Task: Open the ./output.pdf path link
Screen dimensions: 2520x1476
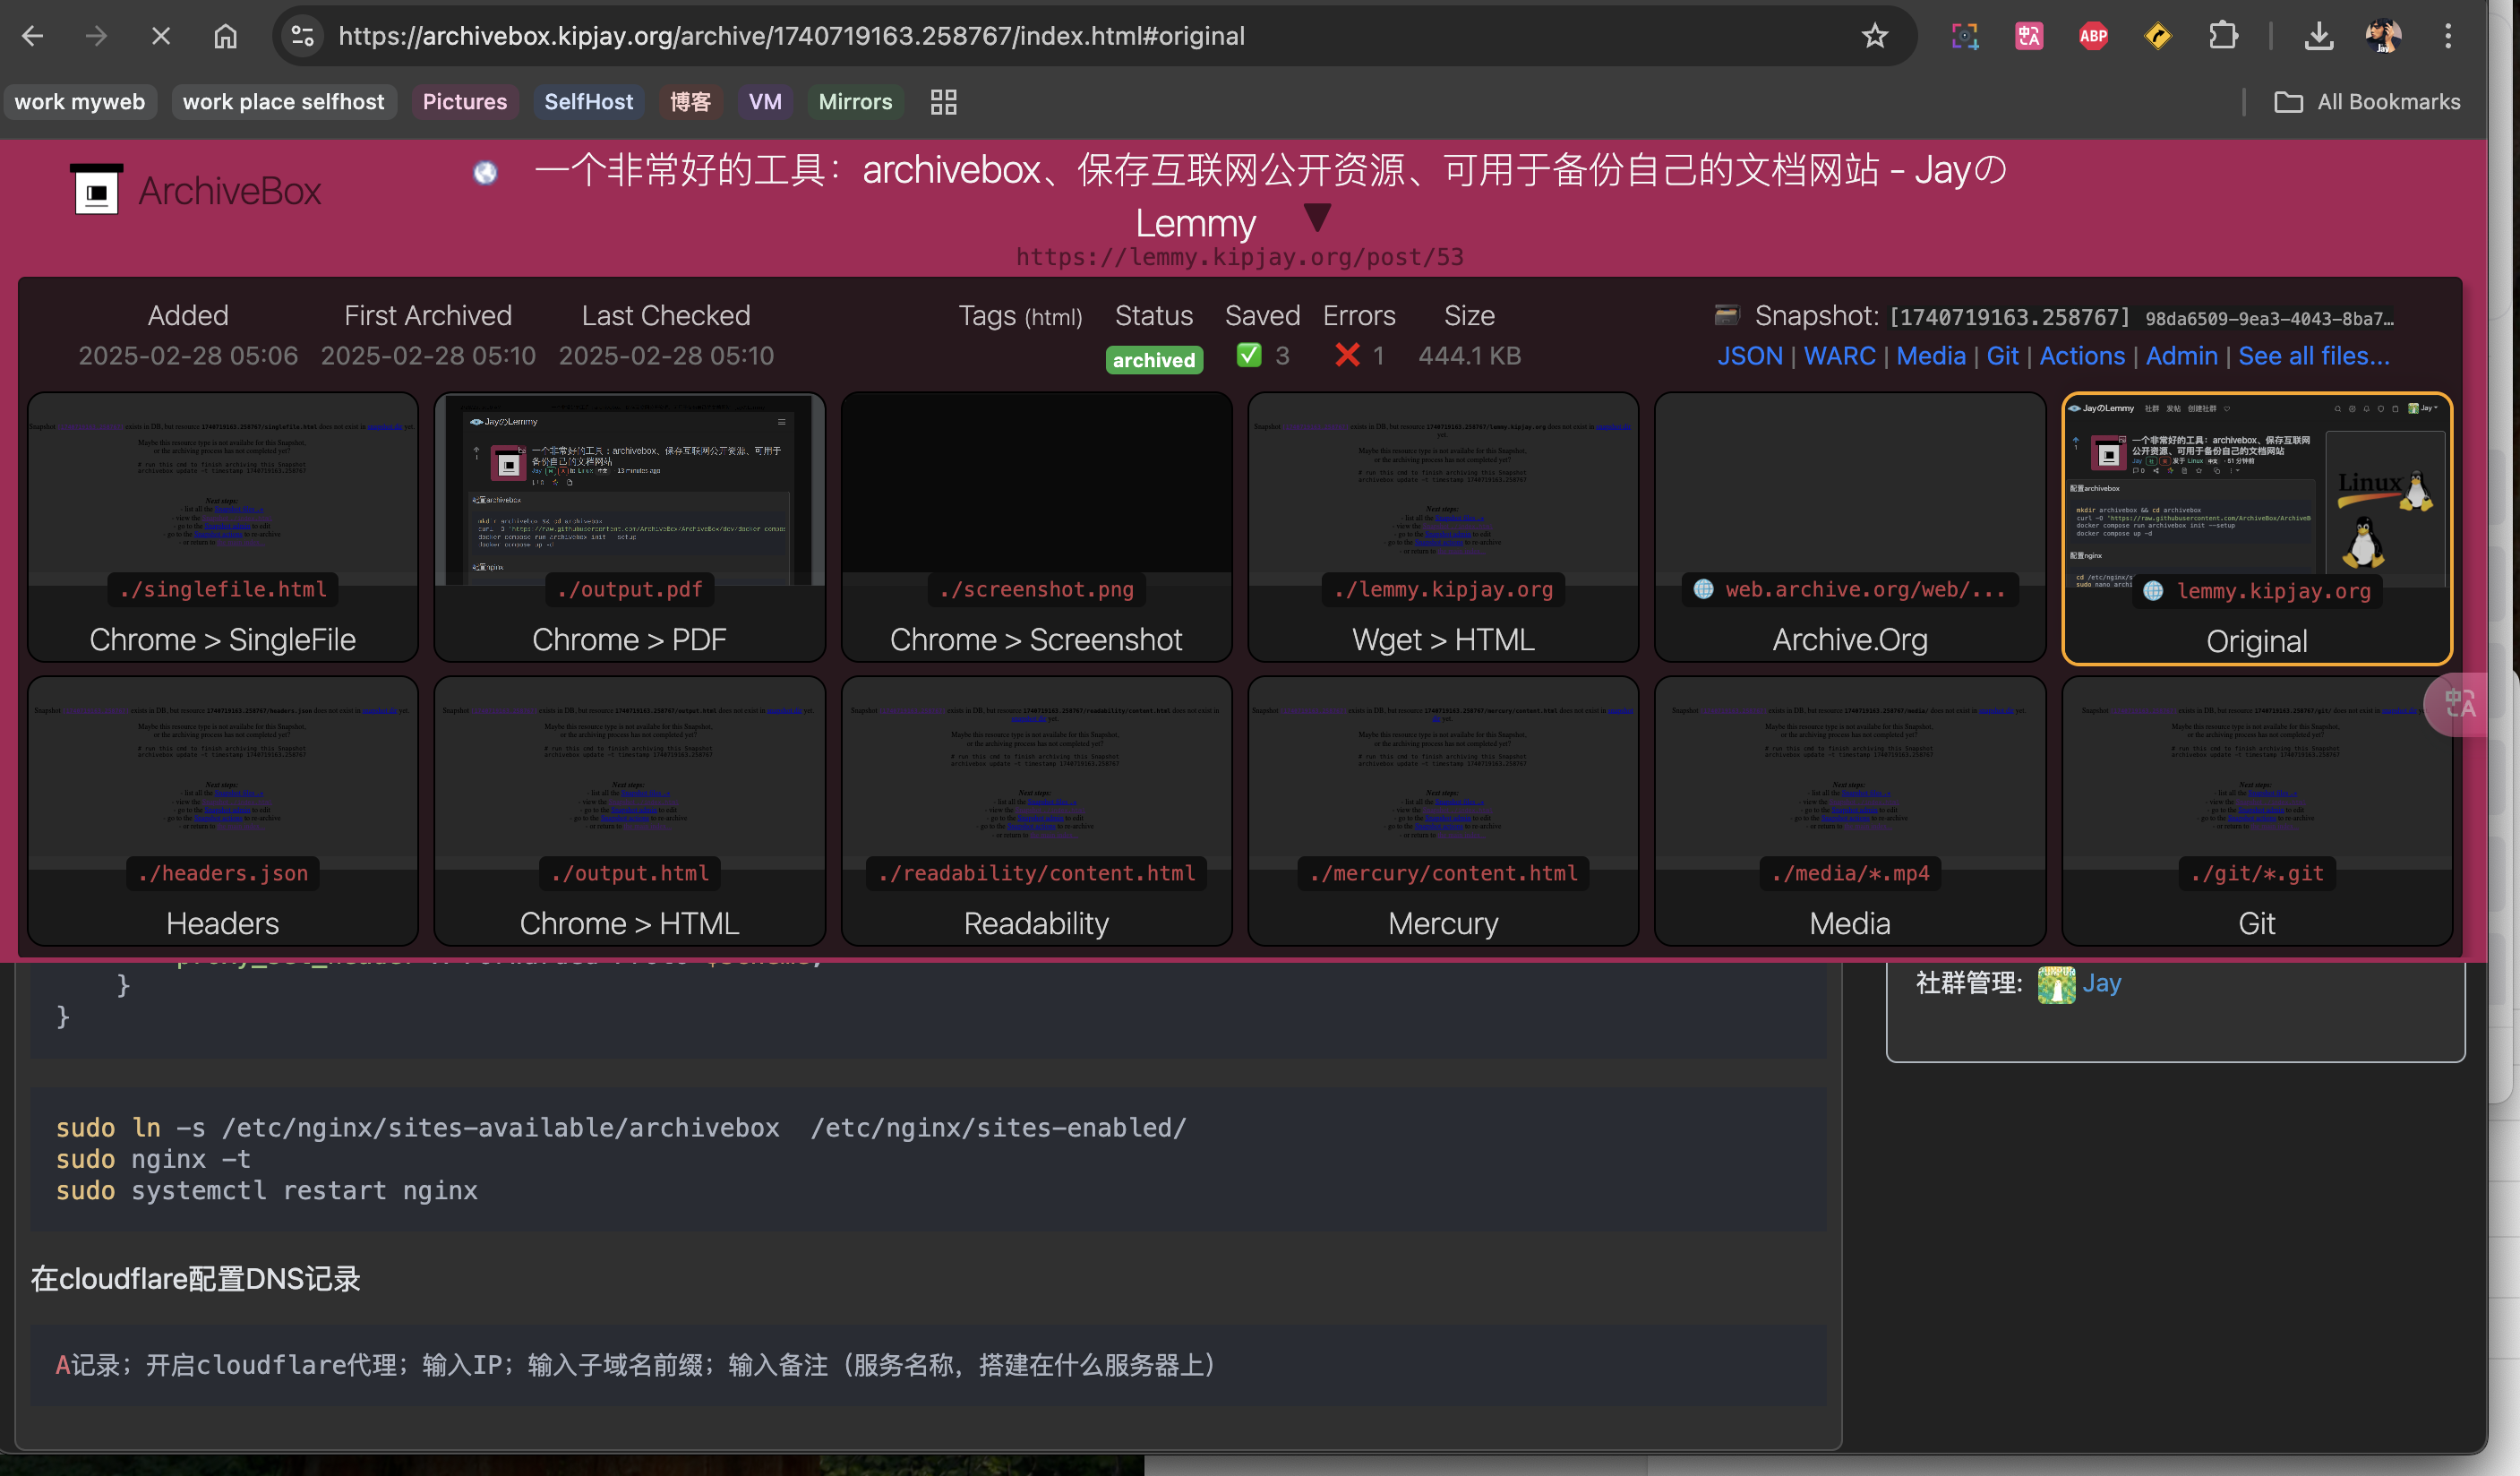Action: pyautogui.click(x=630, y=590)
